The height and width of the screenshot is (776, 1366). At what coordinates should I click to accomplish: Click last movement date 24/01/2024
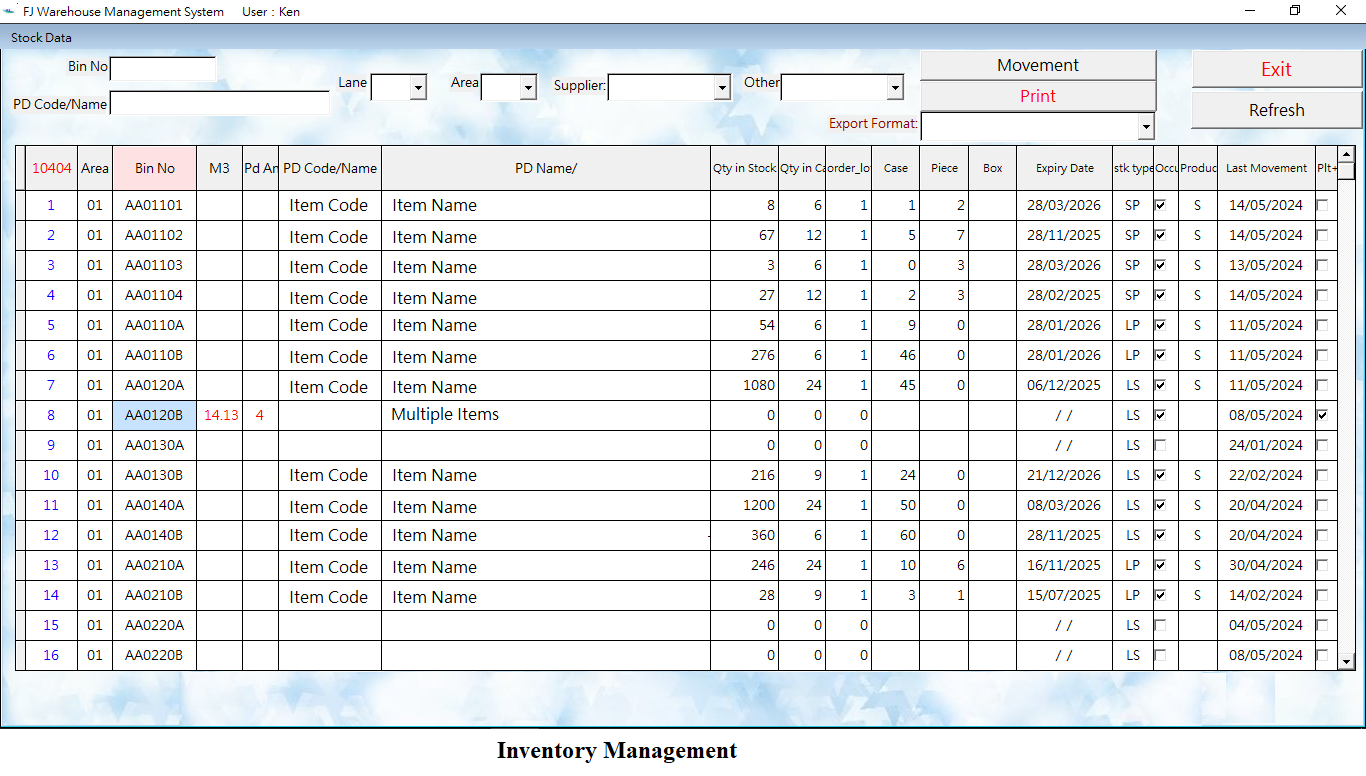pyautogui.click(x=1266, y=445)
